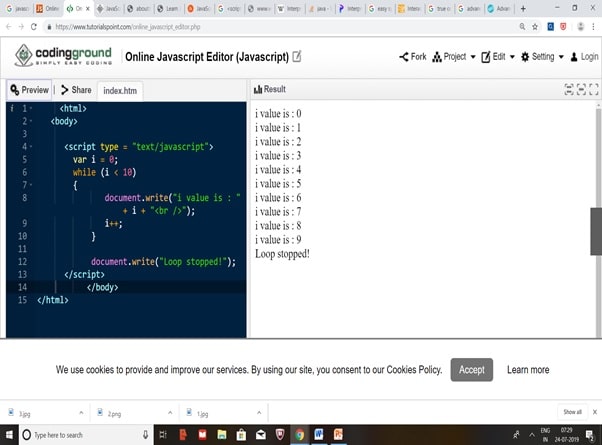
Task: Click the shrink result panel icon
Action: pyautogui.click(x=569, y=89)
